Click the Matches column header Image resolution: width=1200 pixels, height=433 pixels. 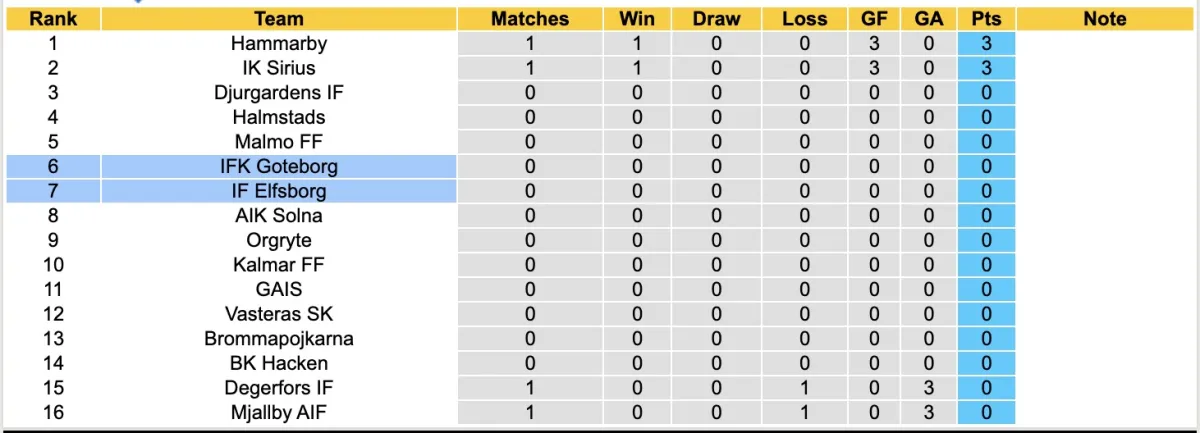coord(530,19)
